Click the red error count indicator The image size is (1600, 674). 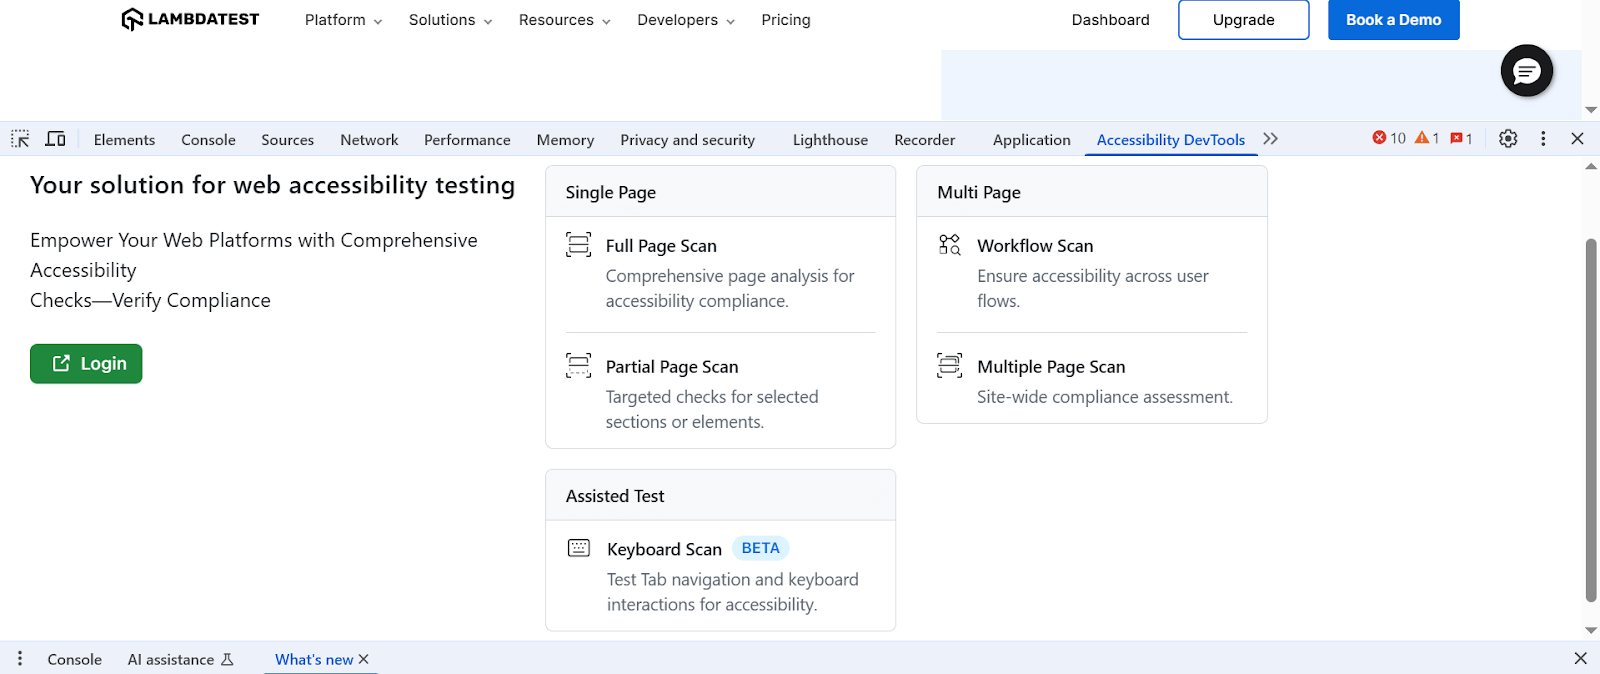point(1389,139)
